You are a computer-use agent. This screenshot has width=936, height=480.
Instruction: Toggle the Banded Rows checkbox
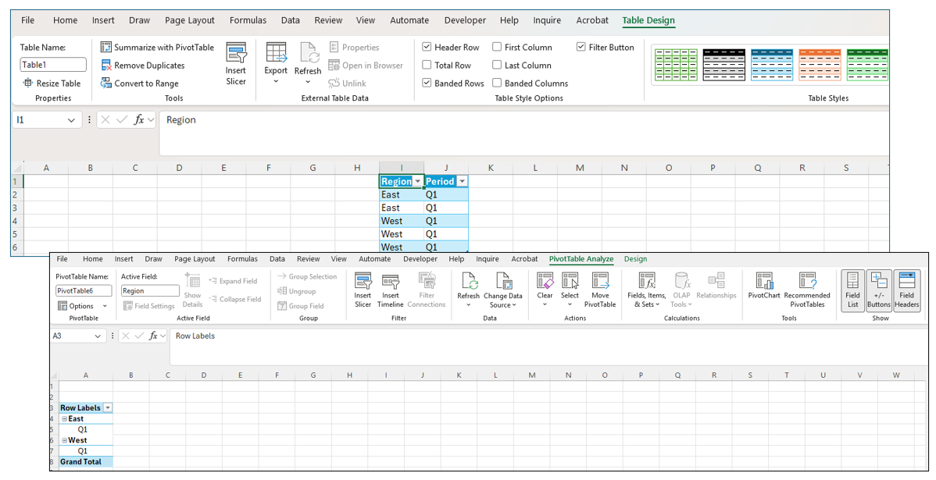pyautogui.click(x=427, y=84)
